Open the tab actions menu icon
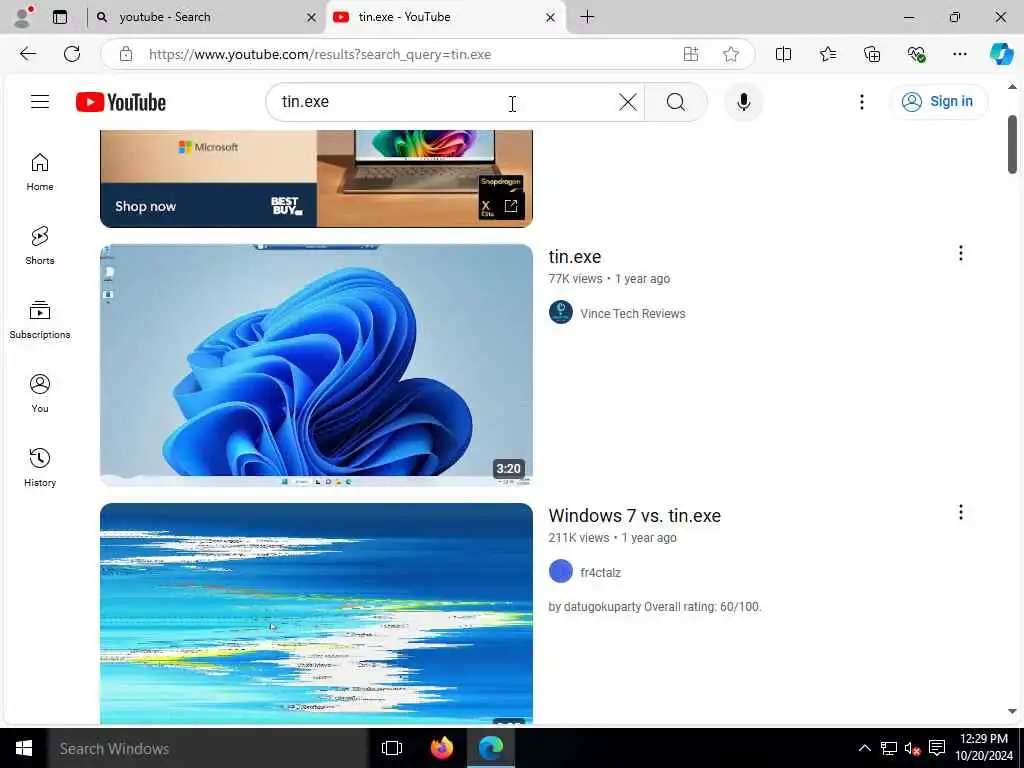This screenshot has height=768, width=1024. click(x=60, y=17)
